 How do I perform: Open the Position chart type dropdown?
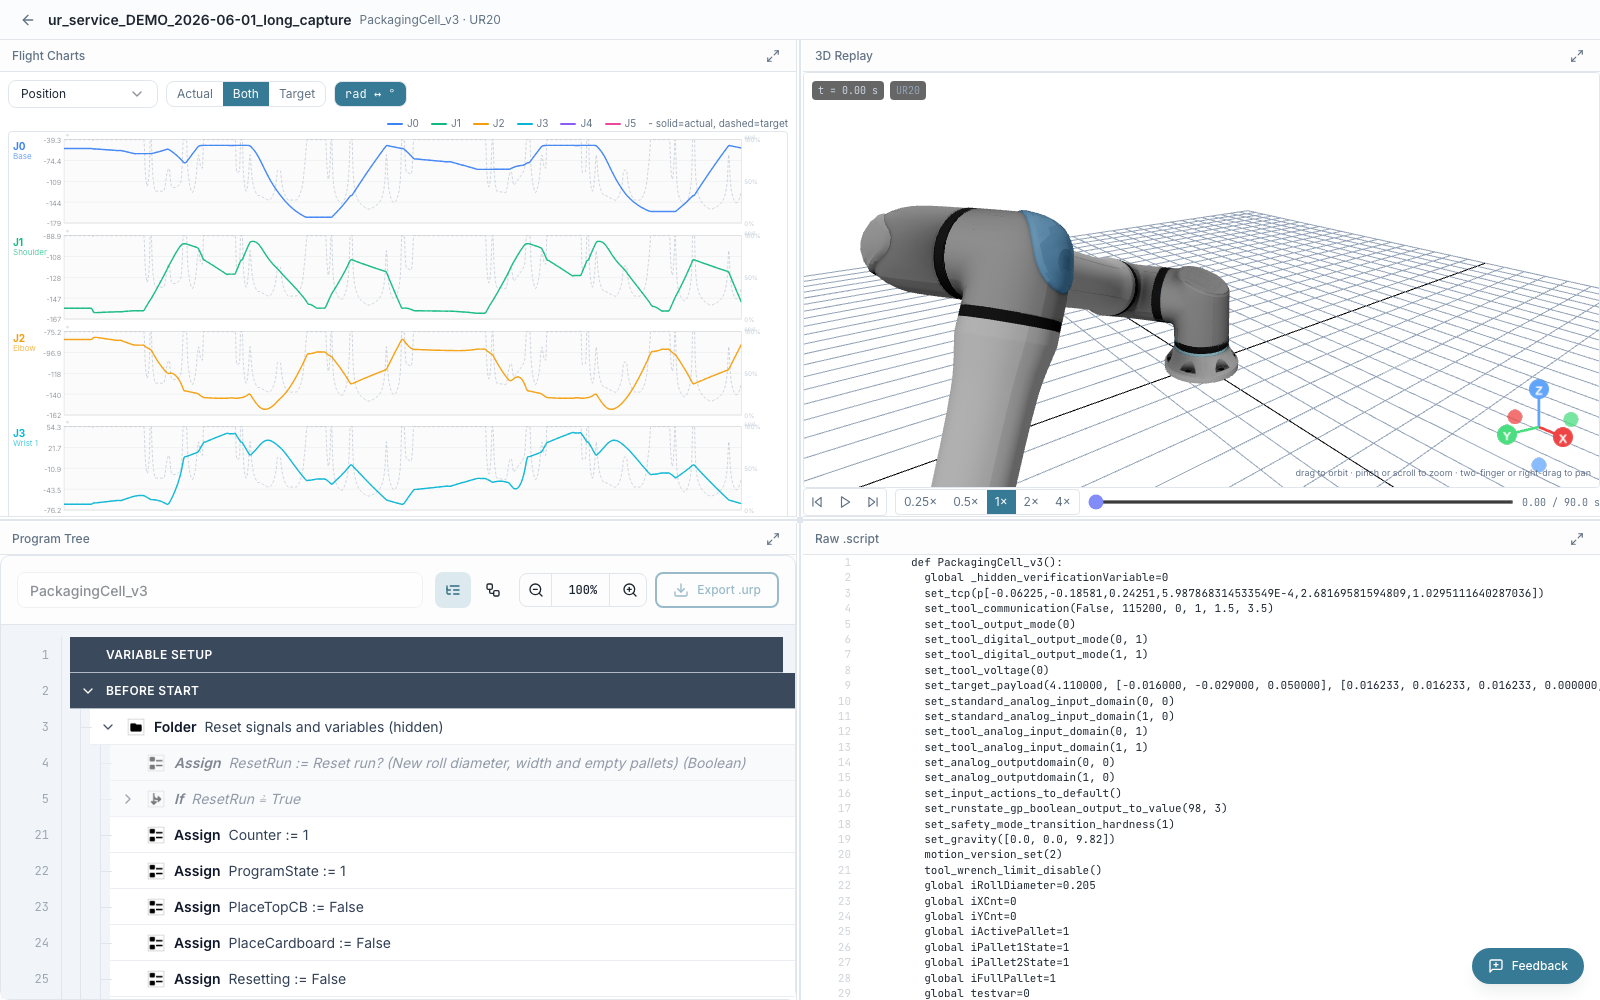83,94
